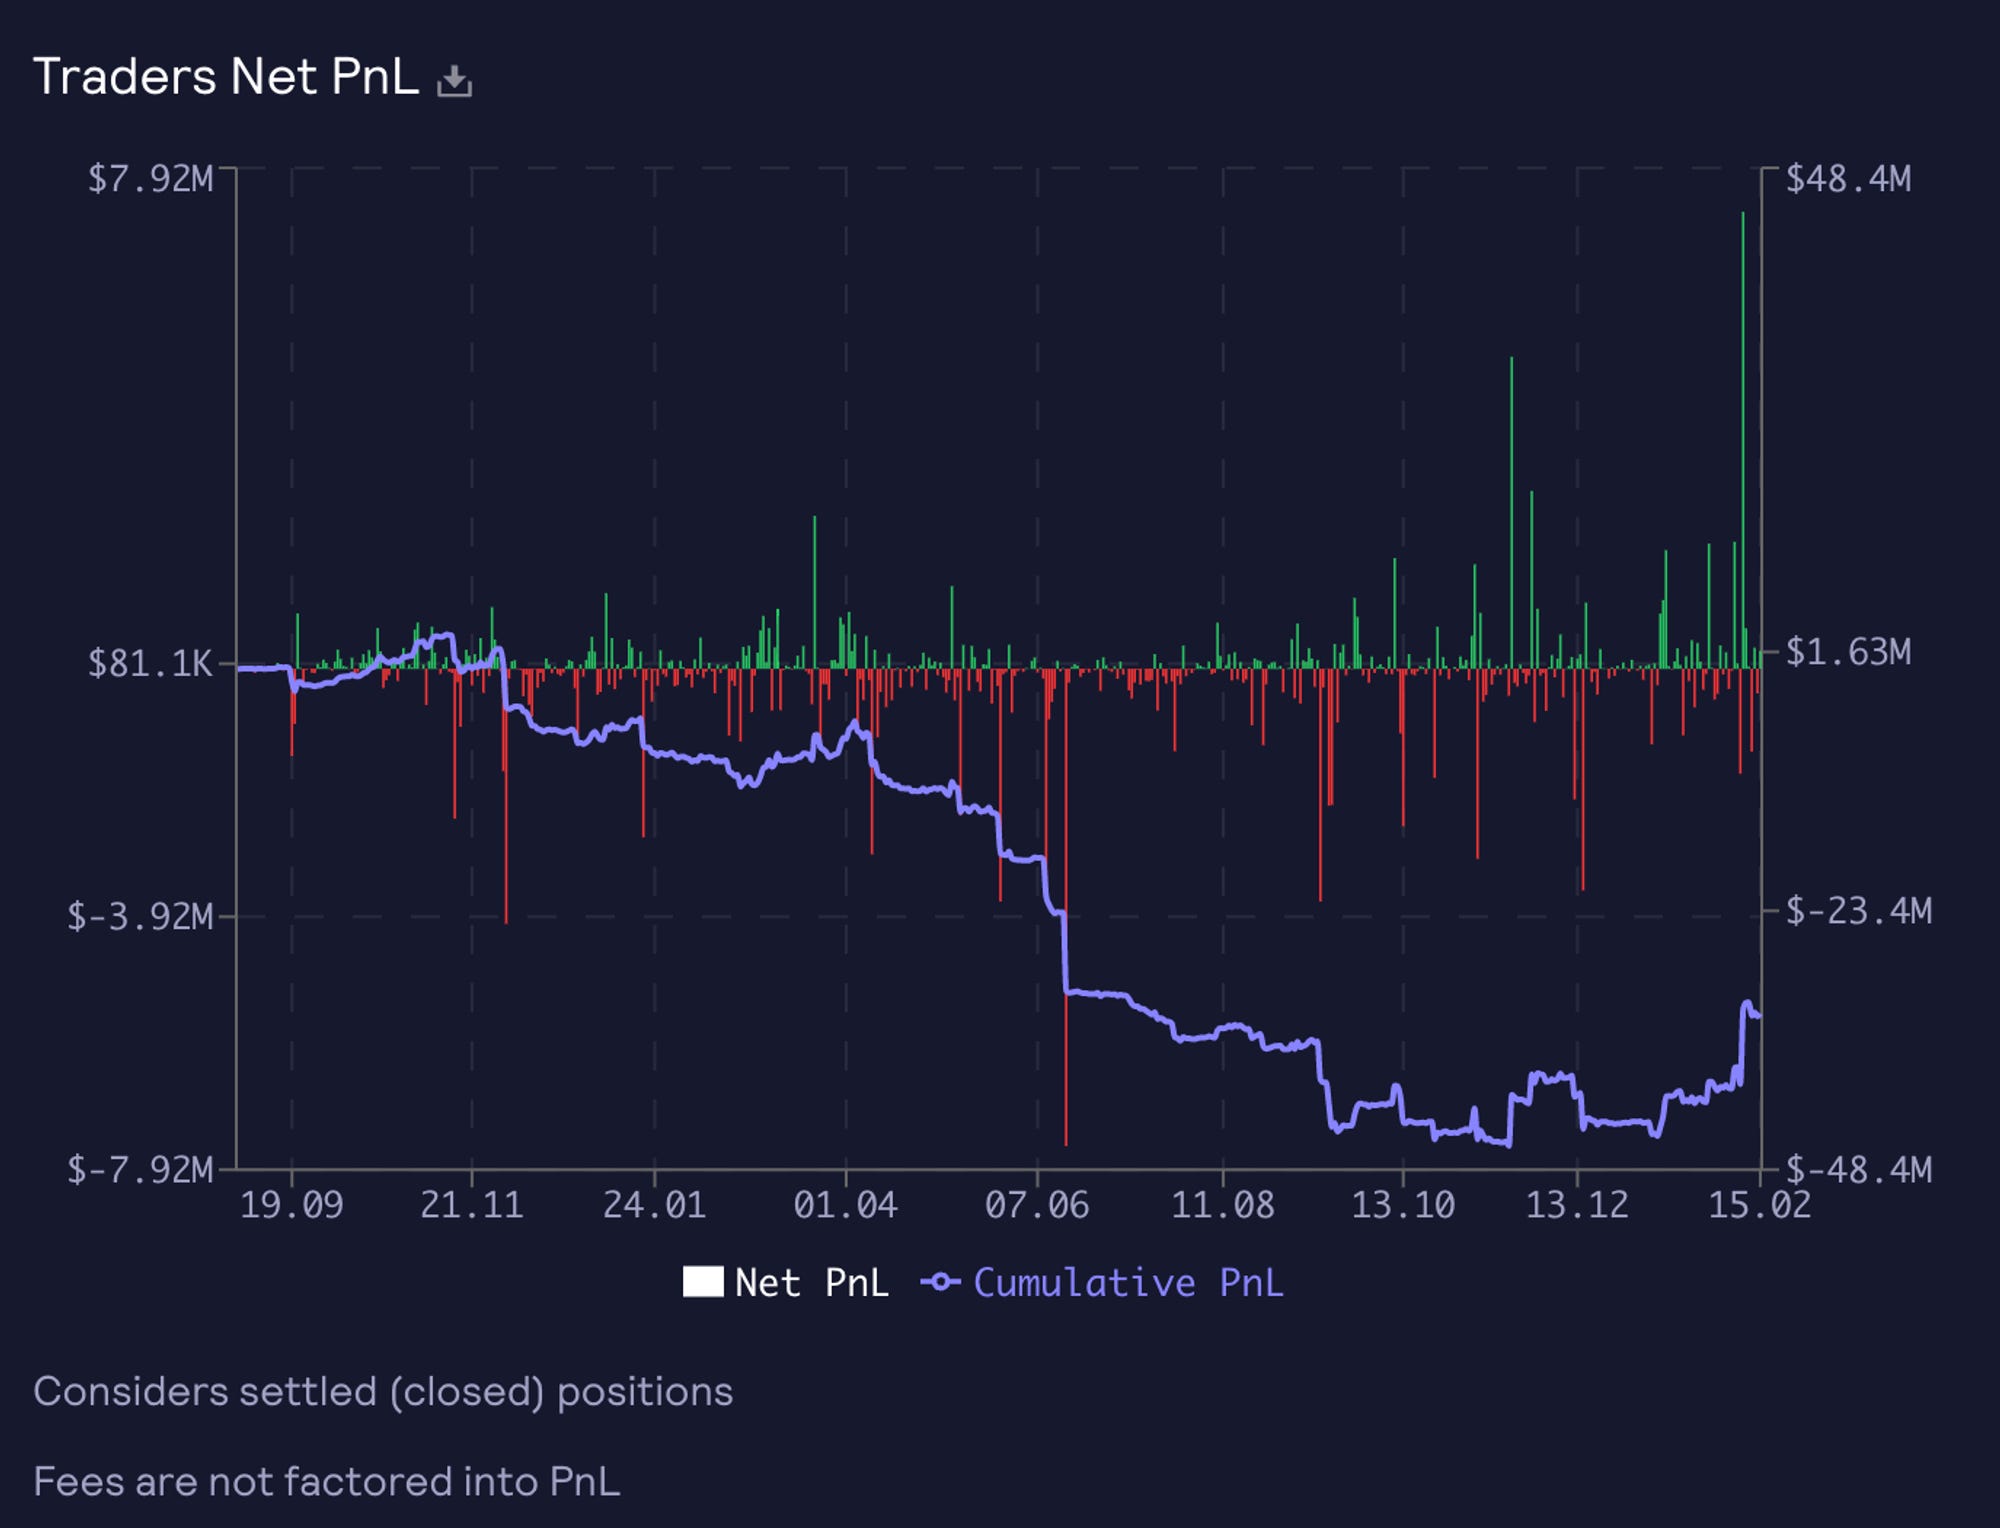Click the $81.1K left axis value

150,663
